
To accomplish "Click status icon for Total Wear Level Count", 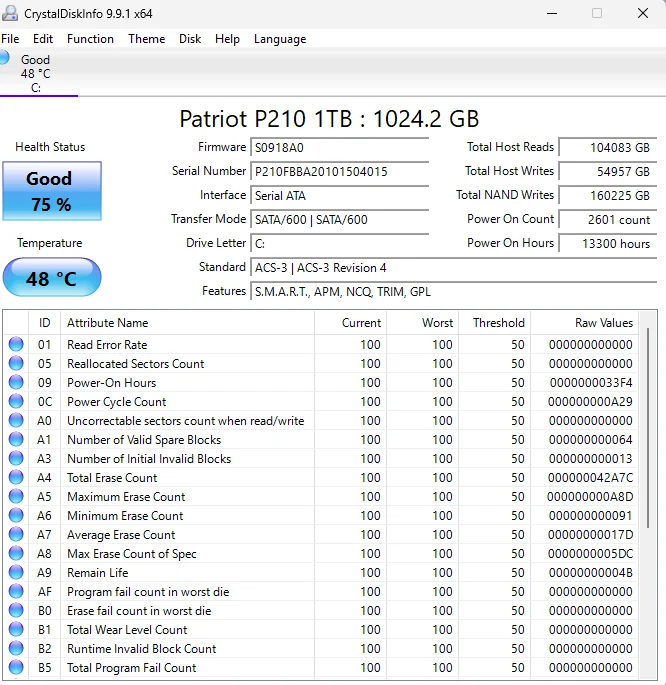I will click(x=16, y=629).
